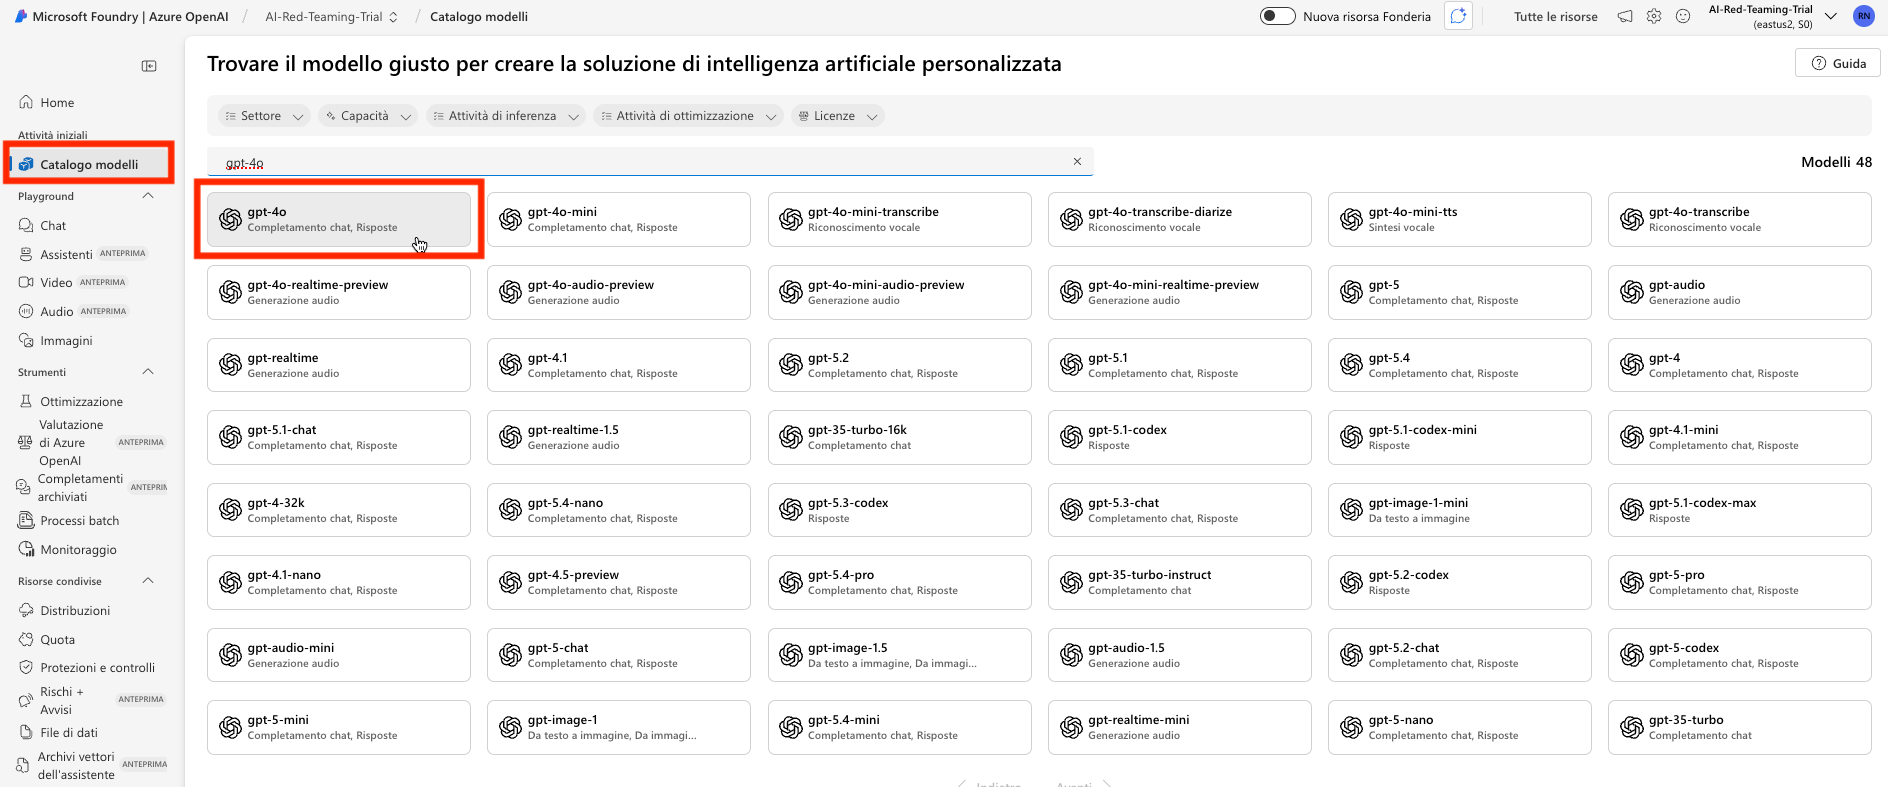
Task: Clear the gpt-4o search text
Action: tap(1077, 161)
